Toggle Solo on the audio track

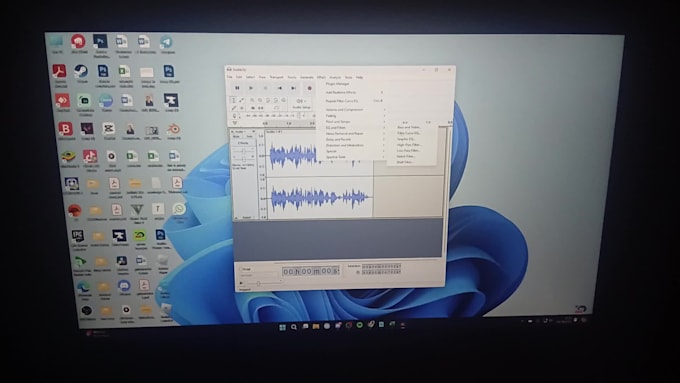tap(249, 137)
